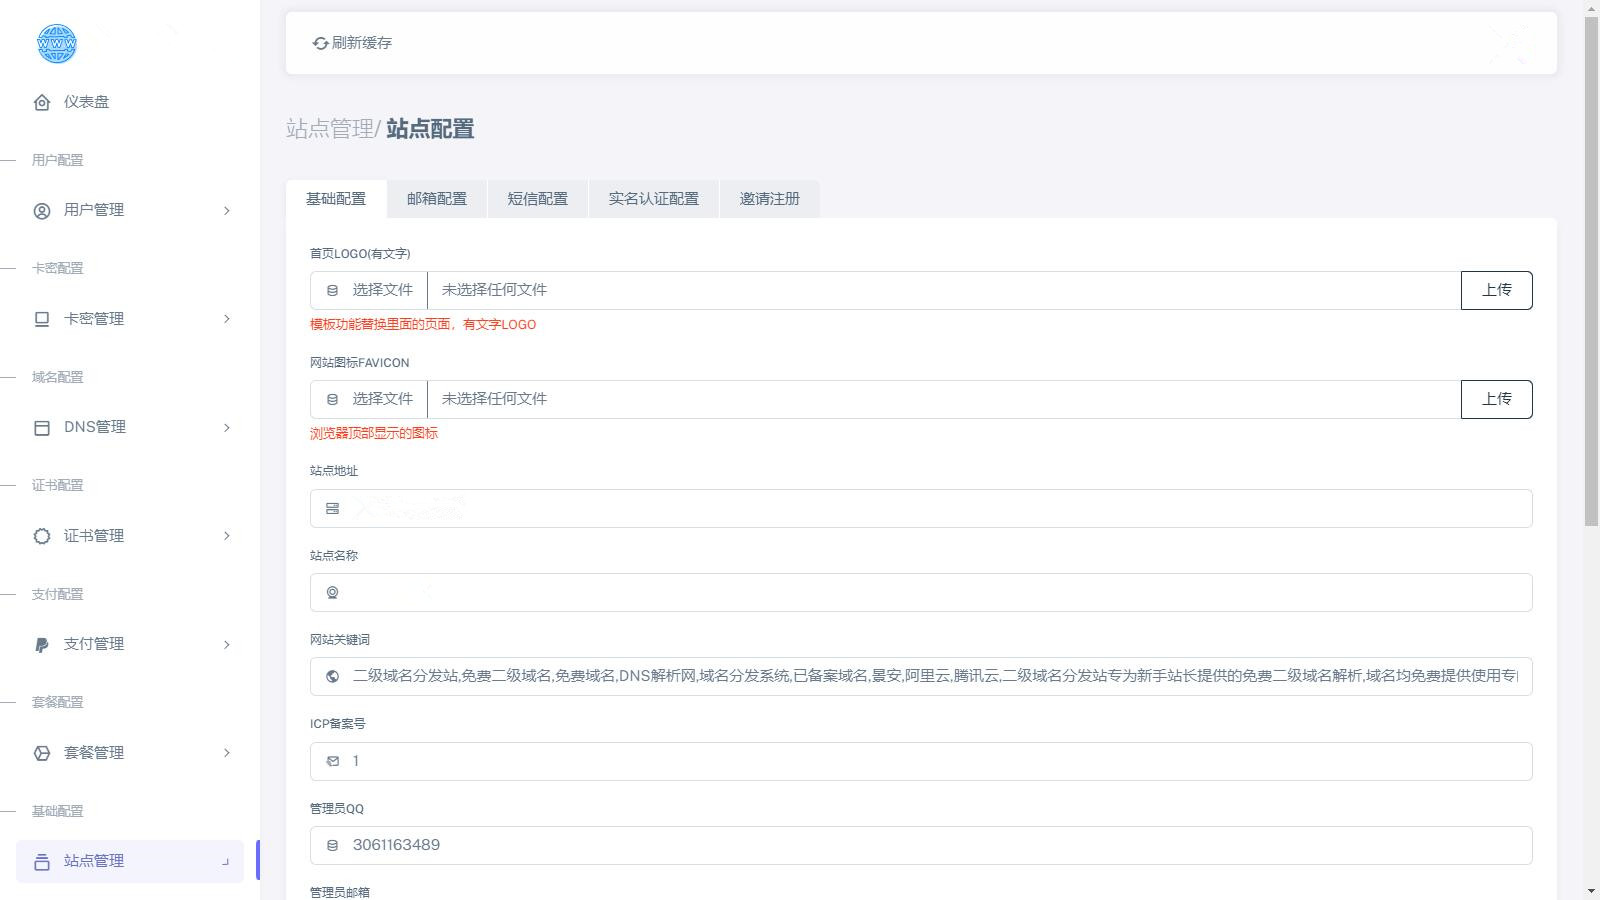Click the package management icon in sidebar
The image size is (1600, 900).
tap(42, 753)
